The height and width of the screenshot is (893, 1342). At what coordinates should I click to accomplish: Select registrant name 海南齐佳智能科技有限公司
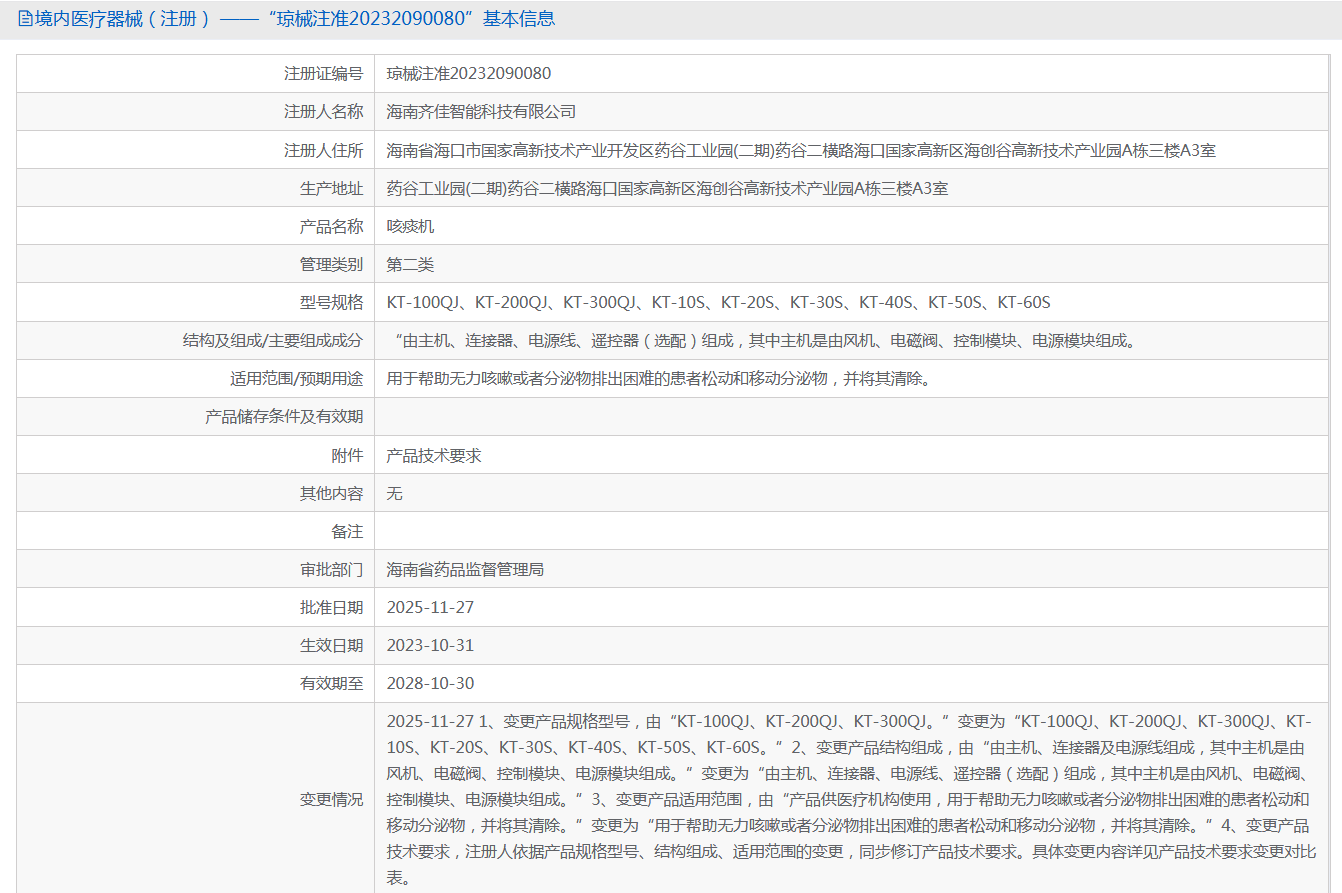click(x=482, y=111)
